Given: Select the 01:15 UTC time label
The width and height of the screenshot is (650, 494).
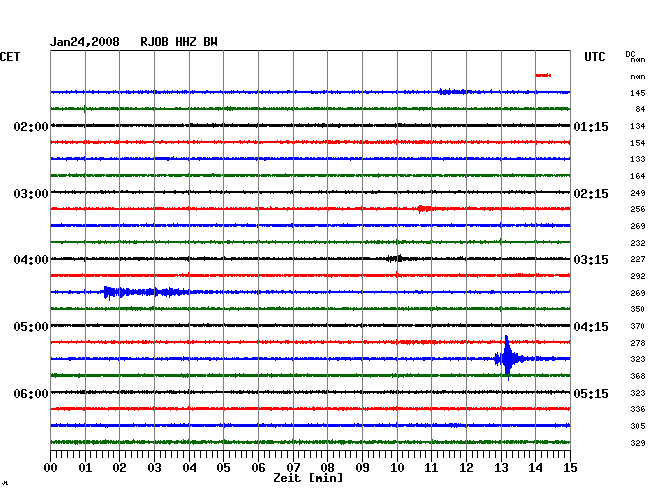Looking at the screenshot, I should tap(591, 126).
